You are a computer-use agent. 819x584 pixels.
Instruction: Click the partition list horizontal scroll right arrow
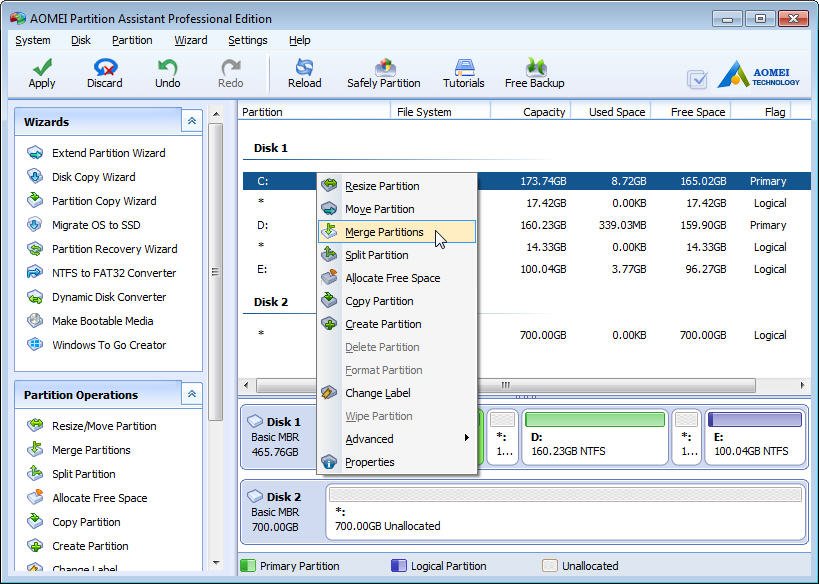click(x=802, y=386)
